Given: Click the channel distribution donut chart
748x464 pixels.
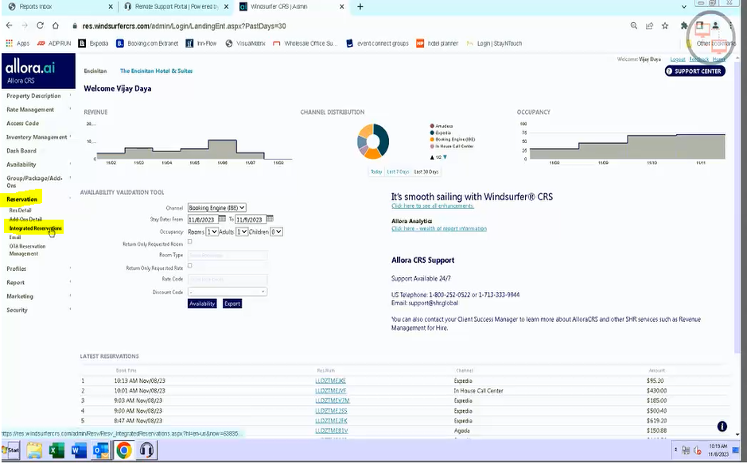Looking at the screenshot, I should tap(373, 141).
